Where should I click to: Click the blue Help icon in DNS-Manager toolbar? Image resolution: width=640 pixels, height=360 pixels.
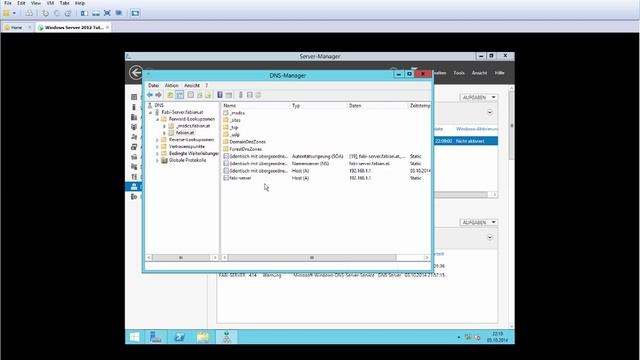pyautogui.click(x=220, y=95)
